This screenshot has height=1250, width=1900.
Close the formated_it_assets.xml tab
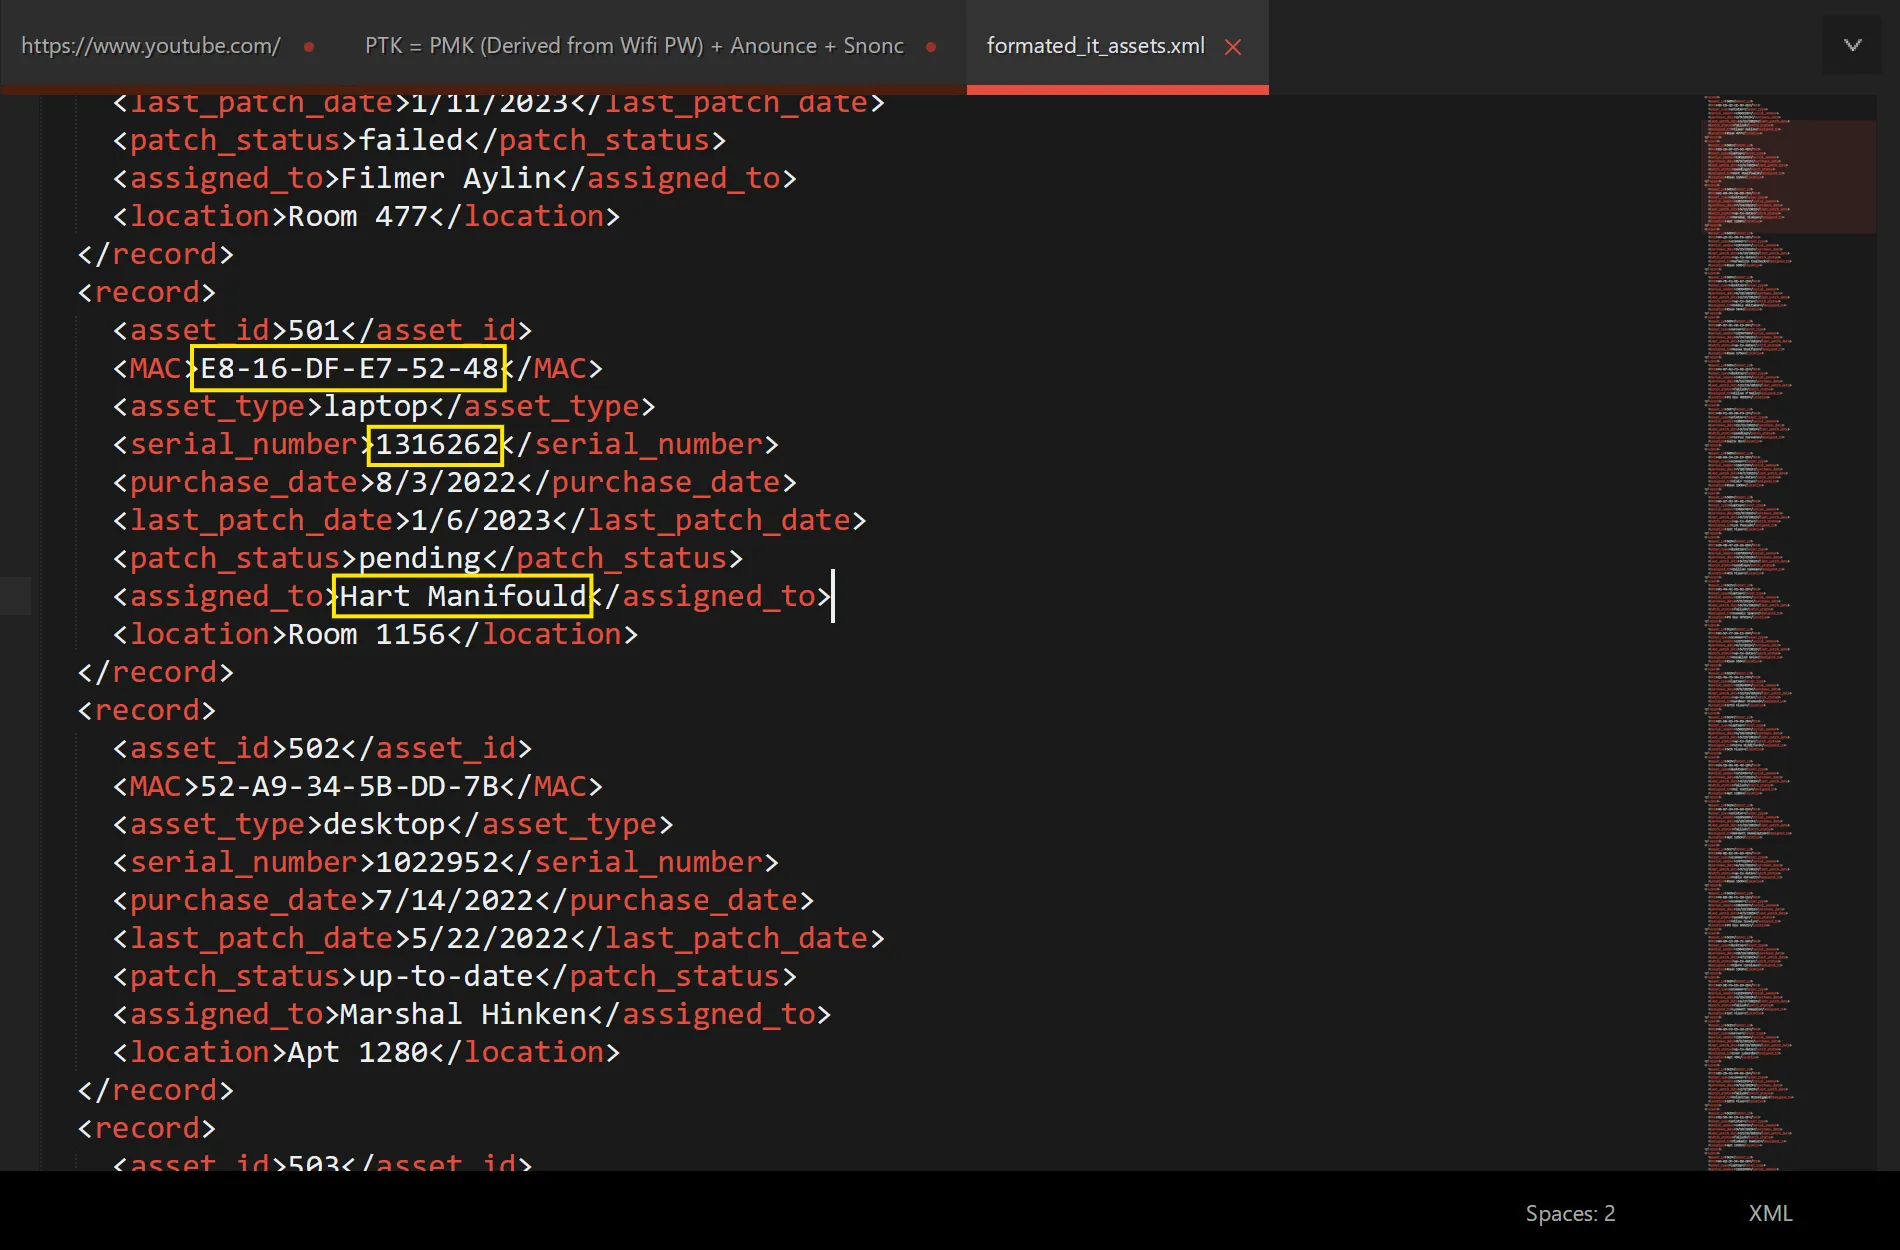point(1233,47)
